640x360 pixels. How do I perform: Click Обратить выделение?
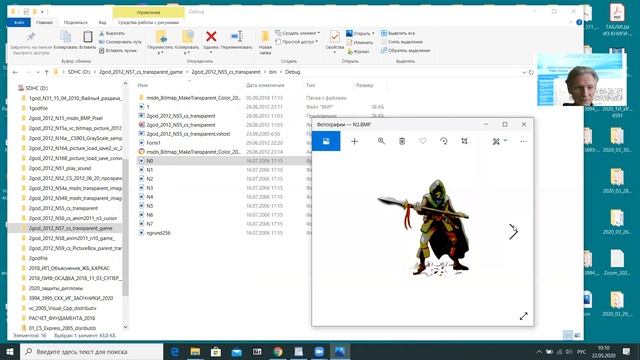tap(406, 51)
